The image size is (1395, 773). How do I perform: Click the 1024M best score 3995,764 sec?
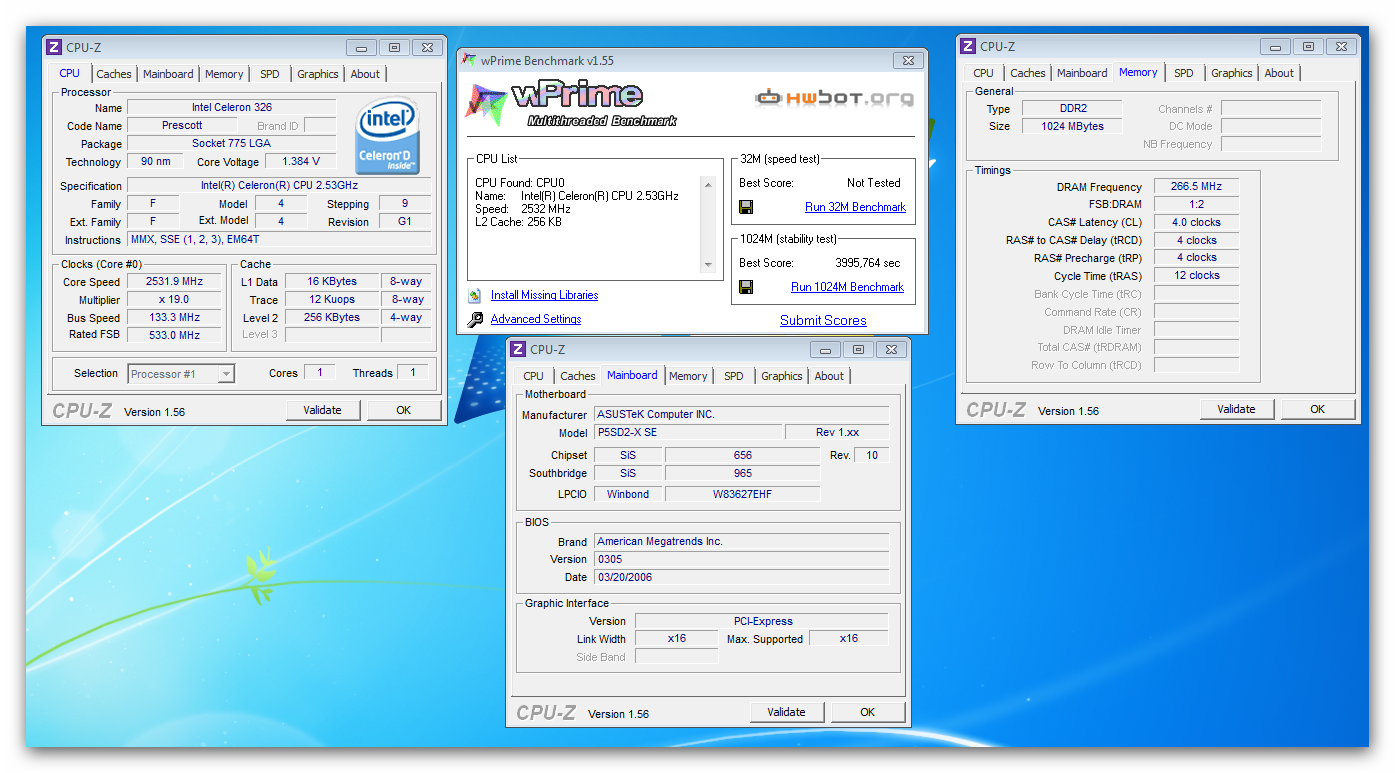[x=867, y=263]
